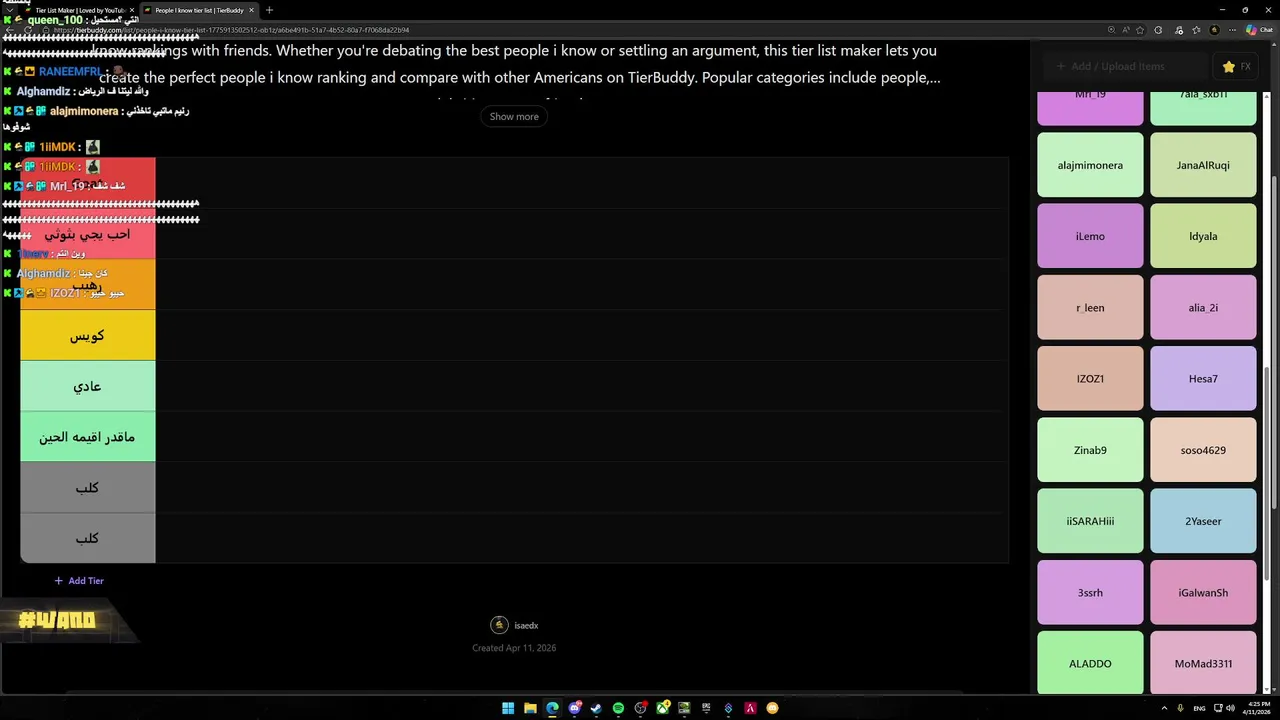
Task: Select the green عادي tier label
Action: pos(88,387)
